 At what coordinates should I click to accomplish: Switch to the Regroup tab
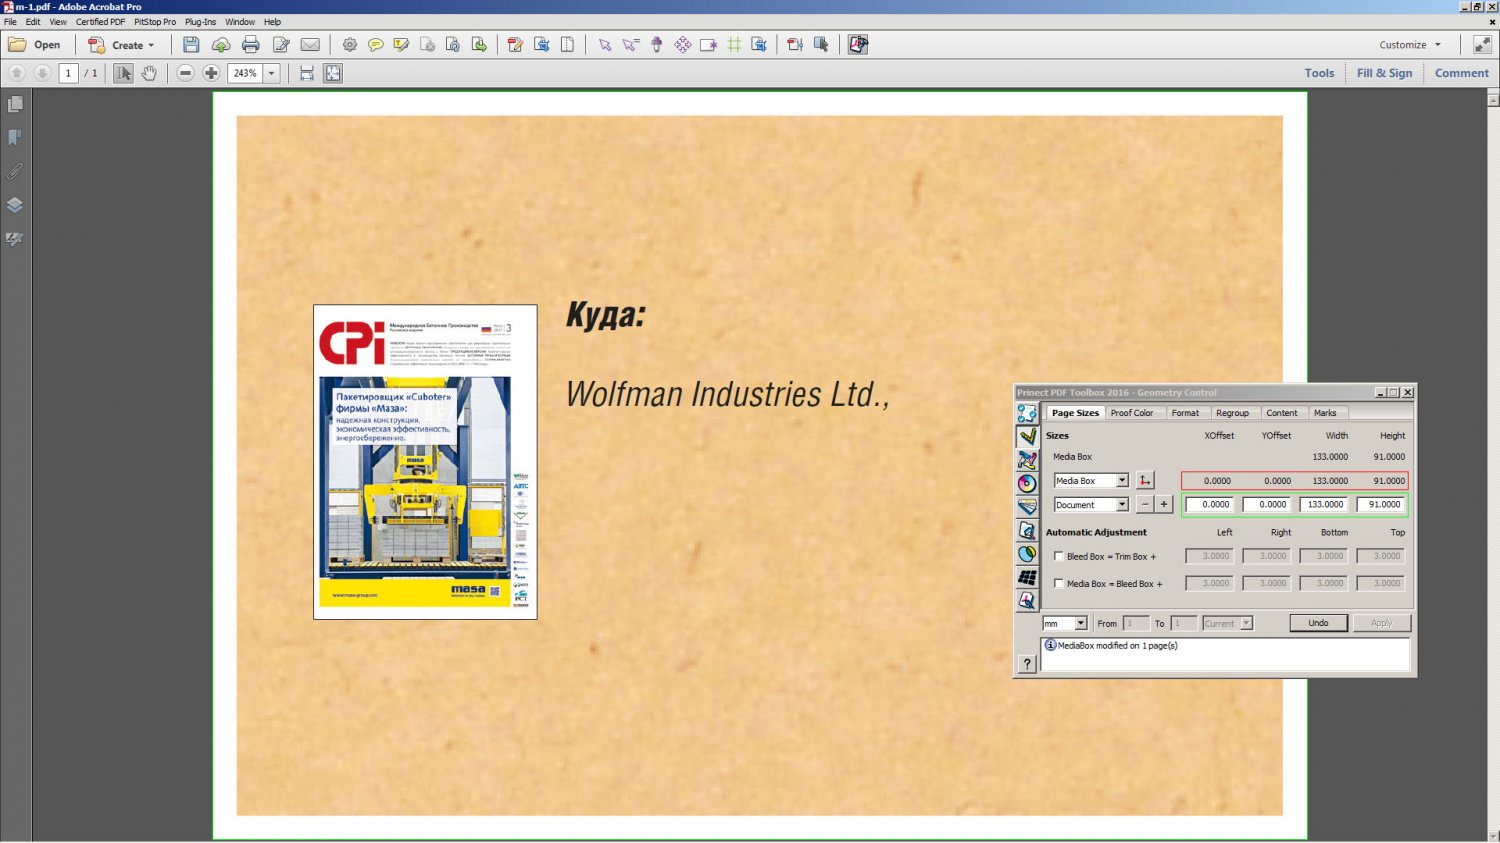(x=1232, y=413)
